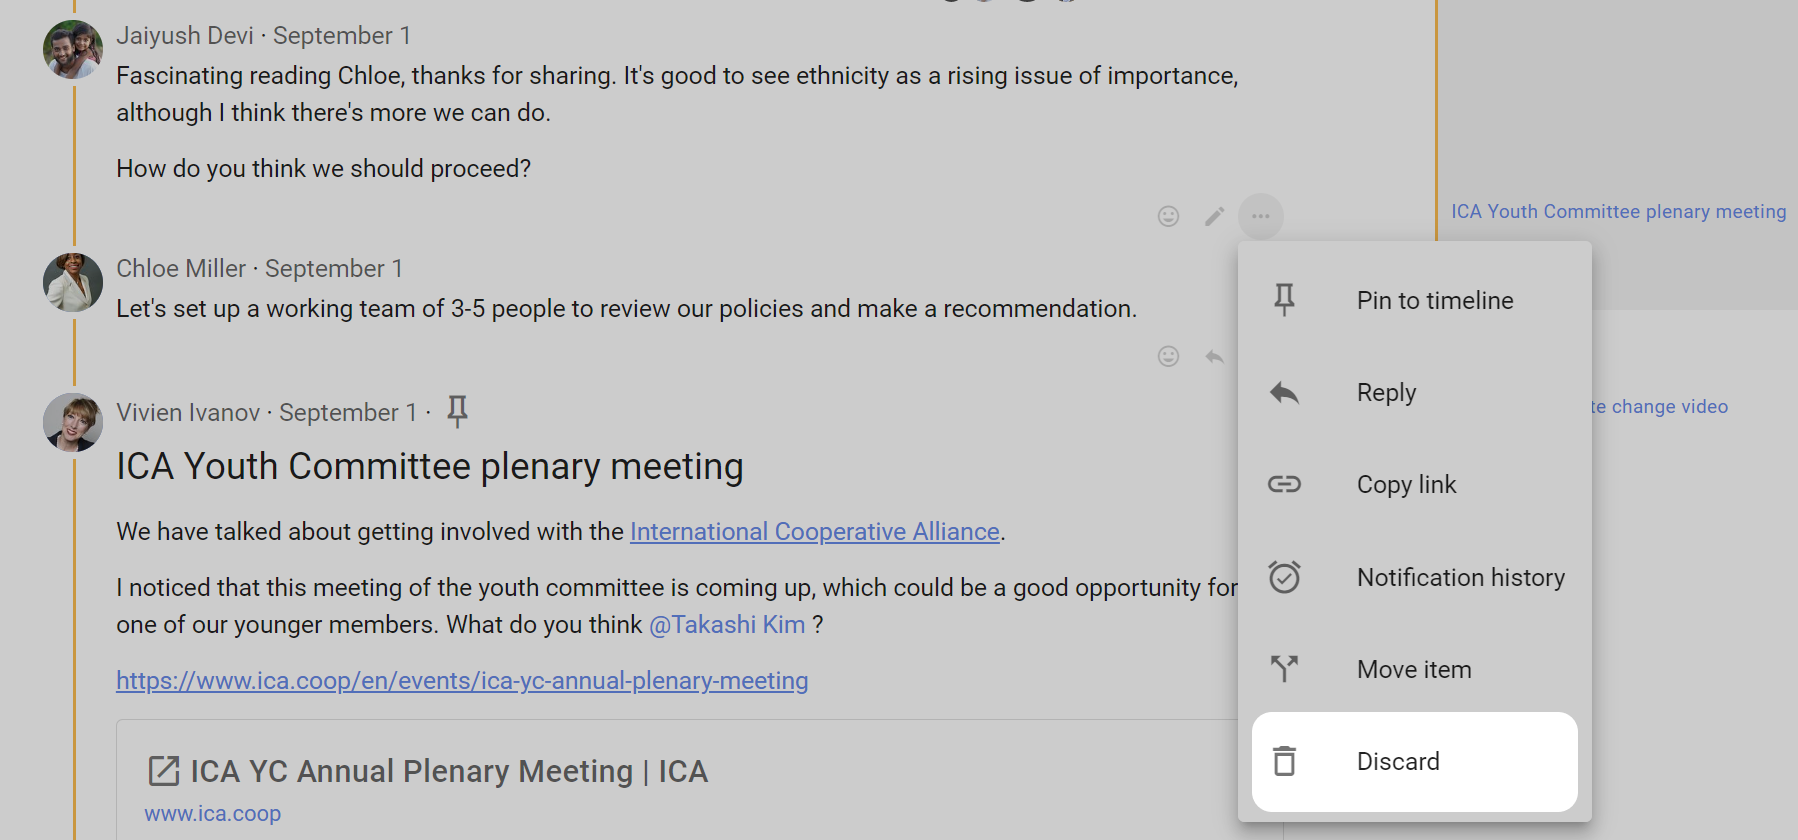The width and height of the screenshot is (1798, 840).
Task: Open Vivien Ivanov's profile picture
Action: (73, 422)
